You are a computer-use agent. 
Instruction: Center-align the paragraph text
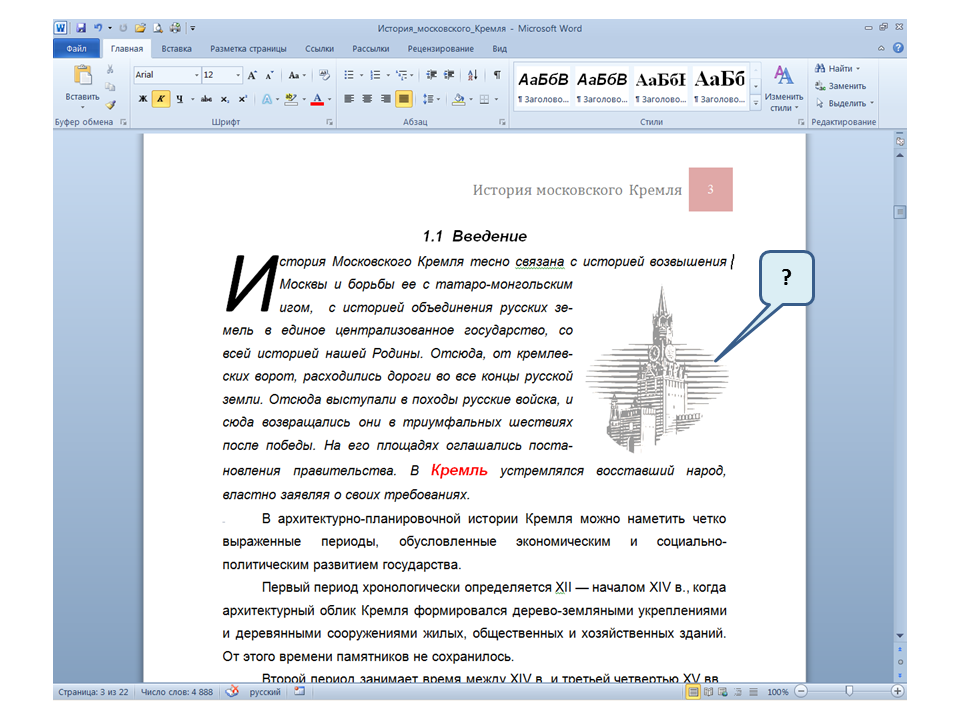367,99
